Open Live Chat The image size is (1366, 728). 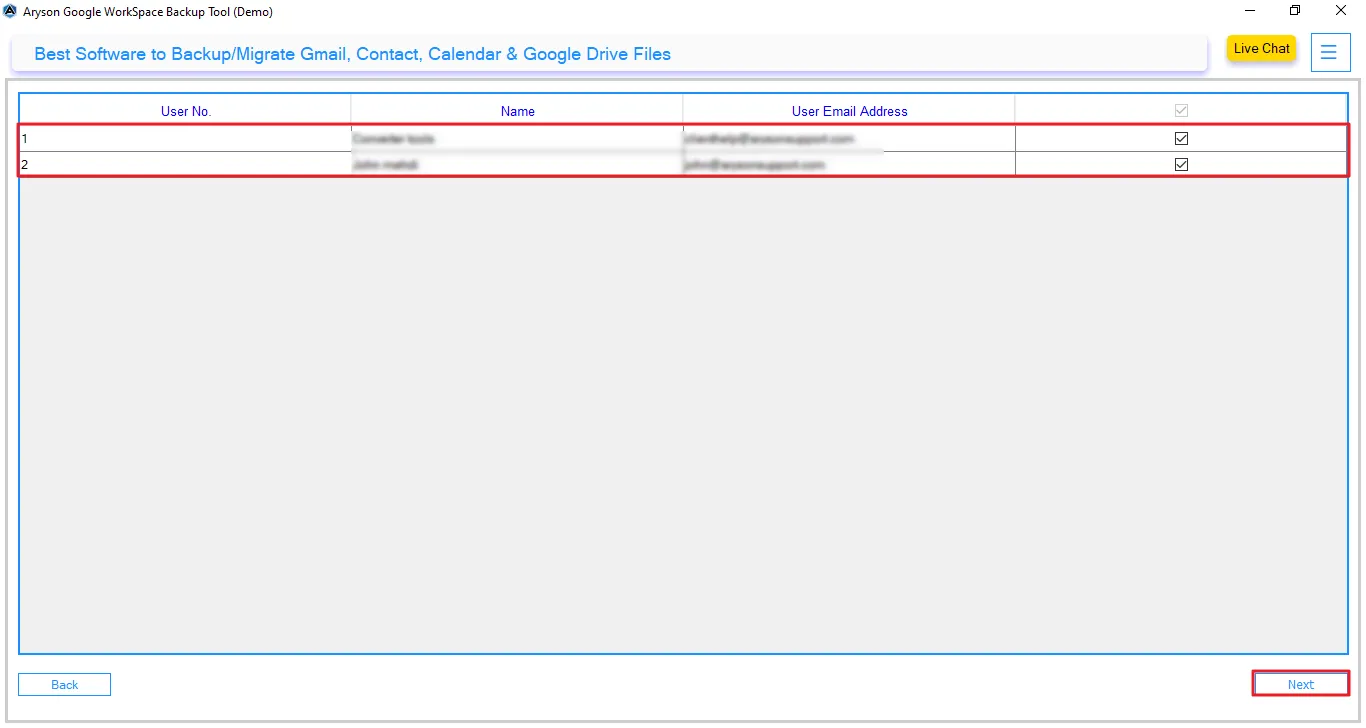(x=1260, y=48)
